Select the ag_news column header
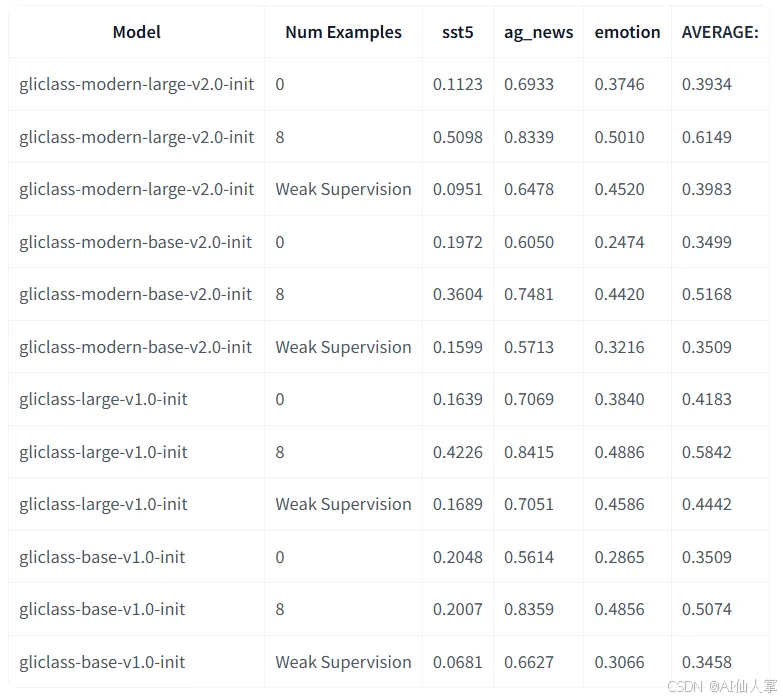Screen dimensions: 783x700 [538, 33]
